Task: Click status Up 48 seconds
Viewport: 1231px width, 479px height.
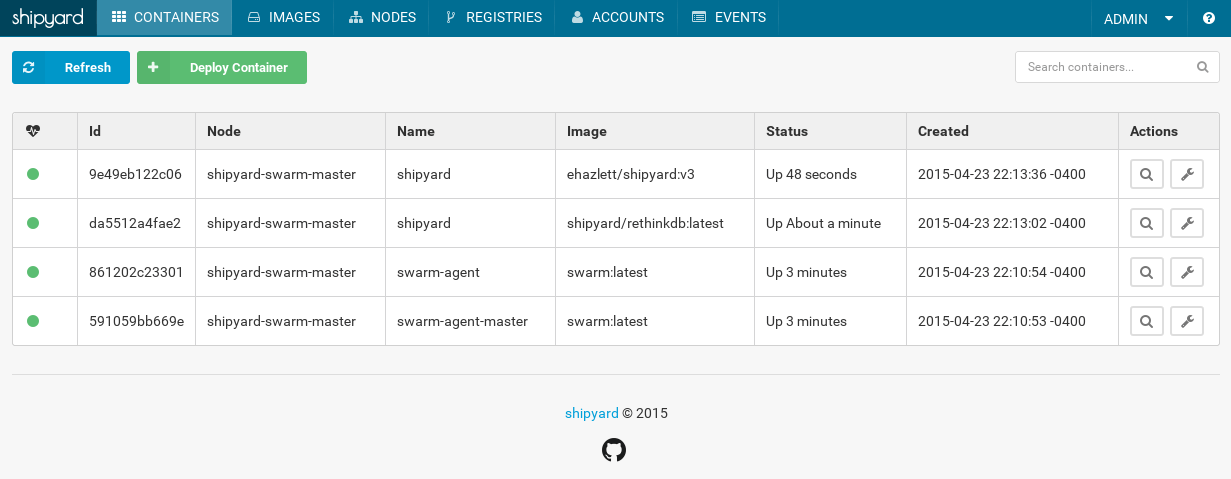Action: (x=811, y=174)
